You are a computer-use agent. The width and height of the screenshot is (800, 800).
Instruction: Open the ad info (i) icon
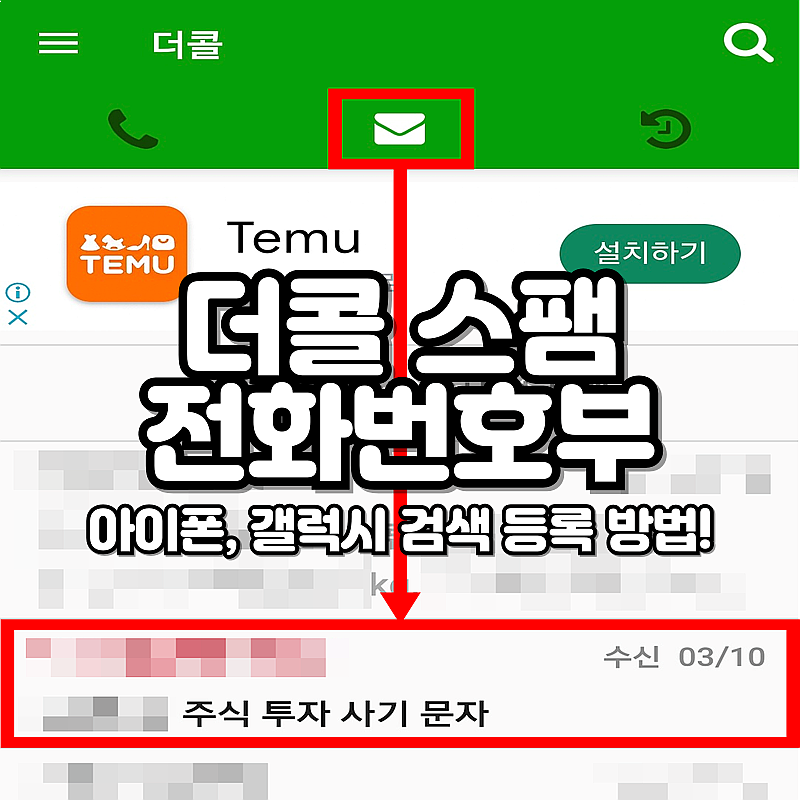18,292
